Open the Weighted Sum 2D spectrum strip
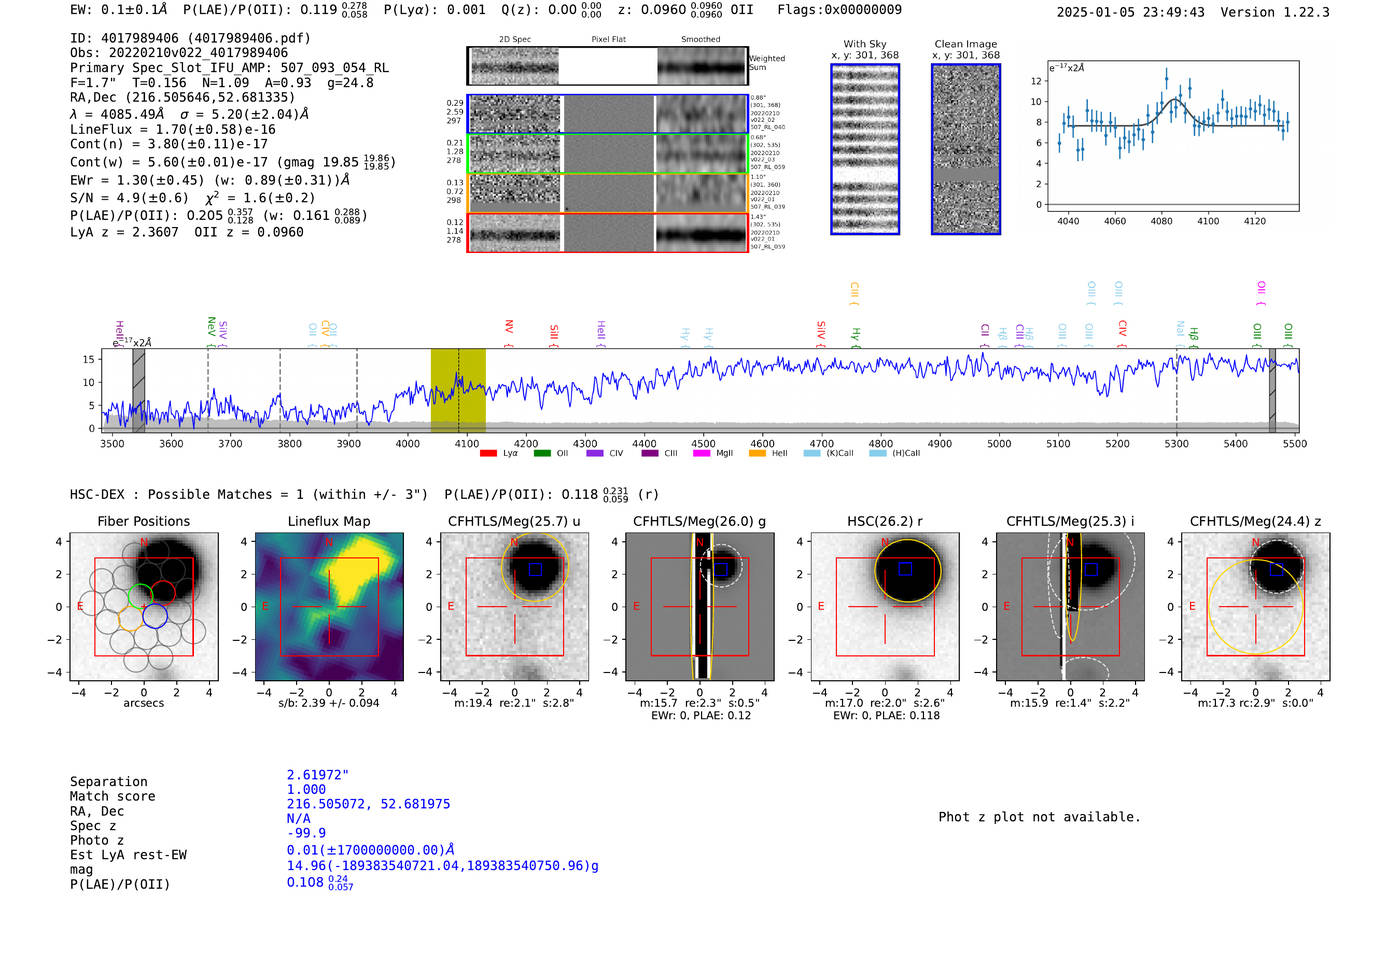This screenshot has height=953, width=1400. (608, 66)
